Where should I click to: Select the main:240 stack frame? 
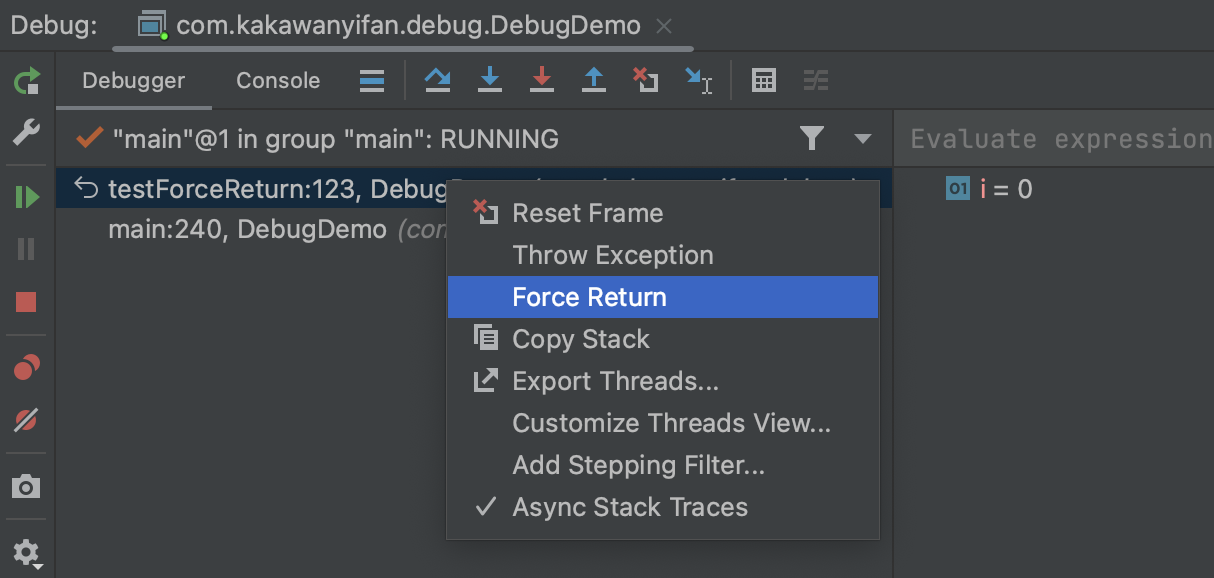pyautogui.click(x=246, y=229)
